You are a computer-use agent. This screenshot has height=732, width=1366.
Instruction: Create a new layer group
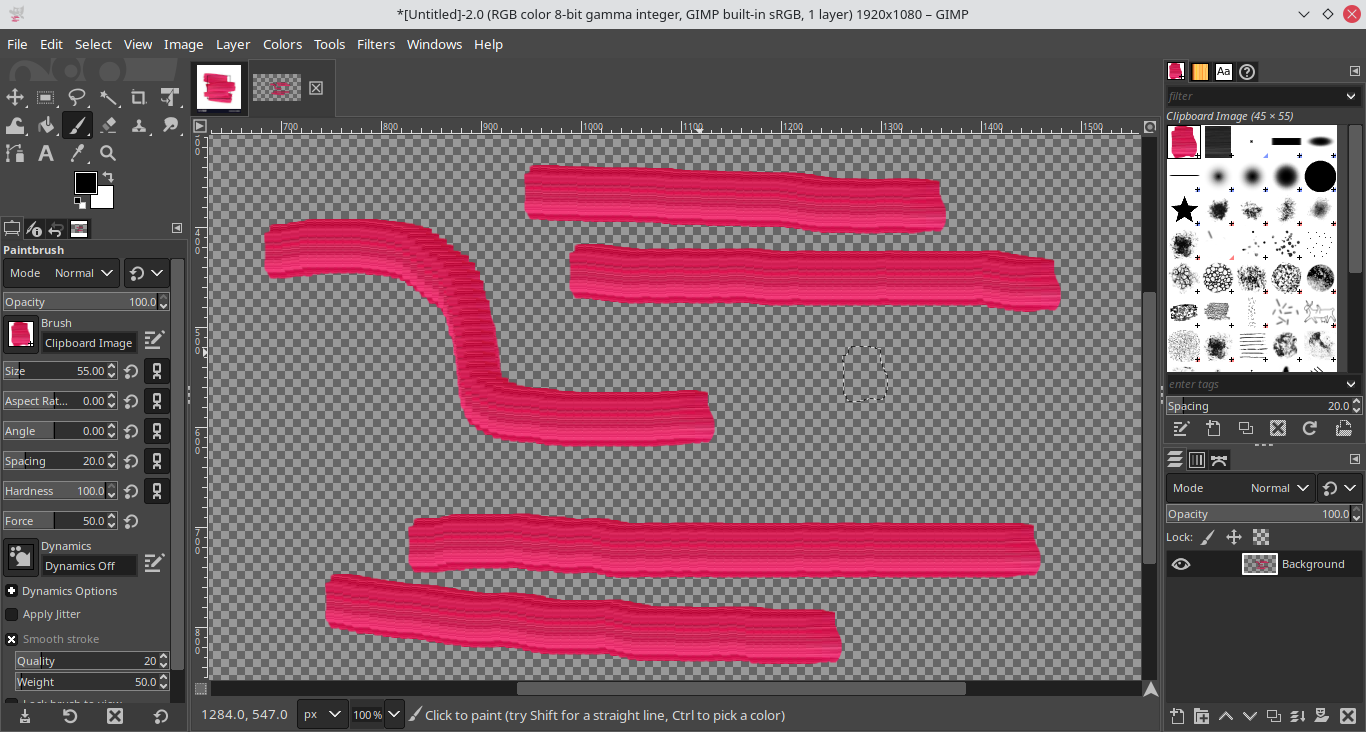(1201, 716)
